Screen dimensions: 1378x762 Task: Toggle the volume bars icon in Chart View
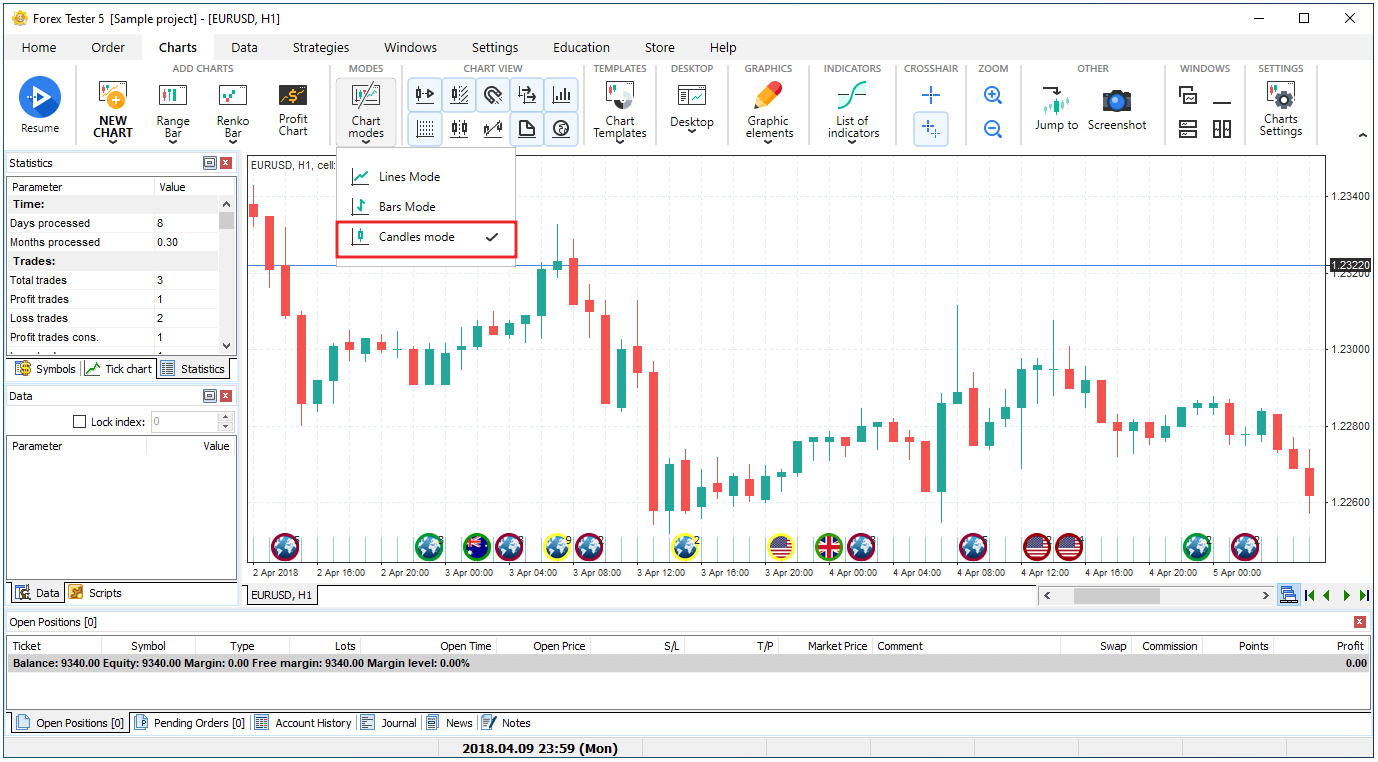562,95
